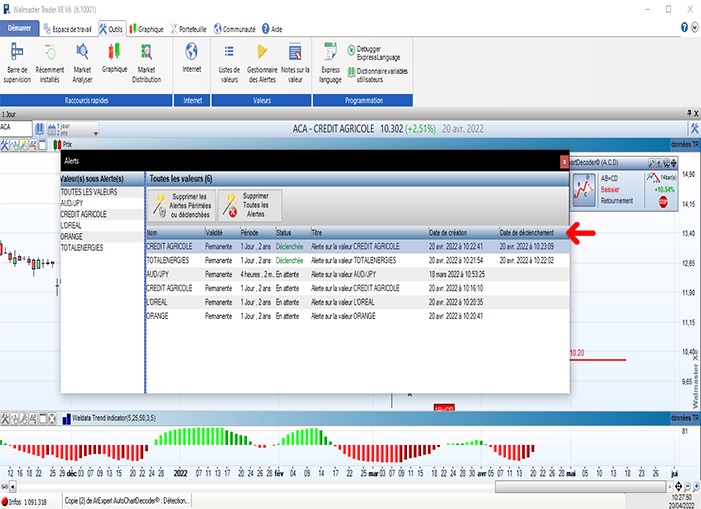Switch to Espace de travail tab

[68, 29]
